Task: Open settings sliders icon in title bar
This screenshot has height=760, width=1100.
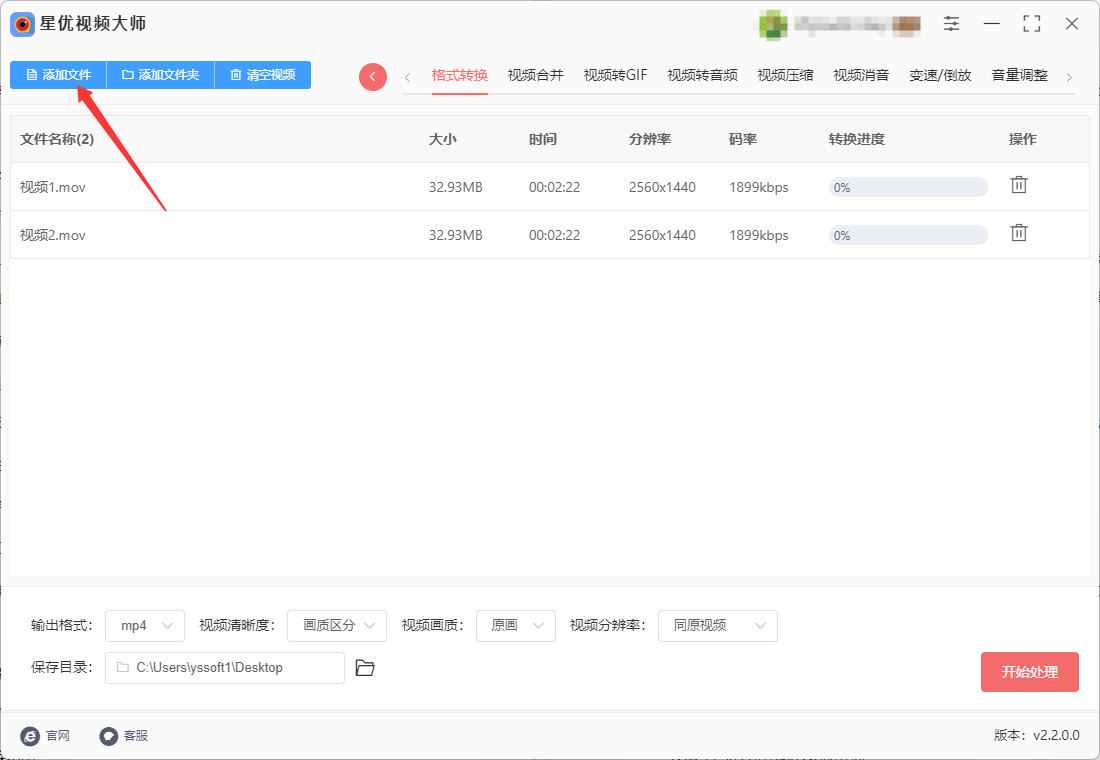Action: [x=951, y=23]
